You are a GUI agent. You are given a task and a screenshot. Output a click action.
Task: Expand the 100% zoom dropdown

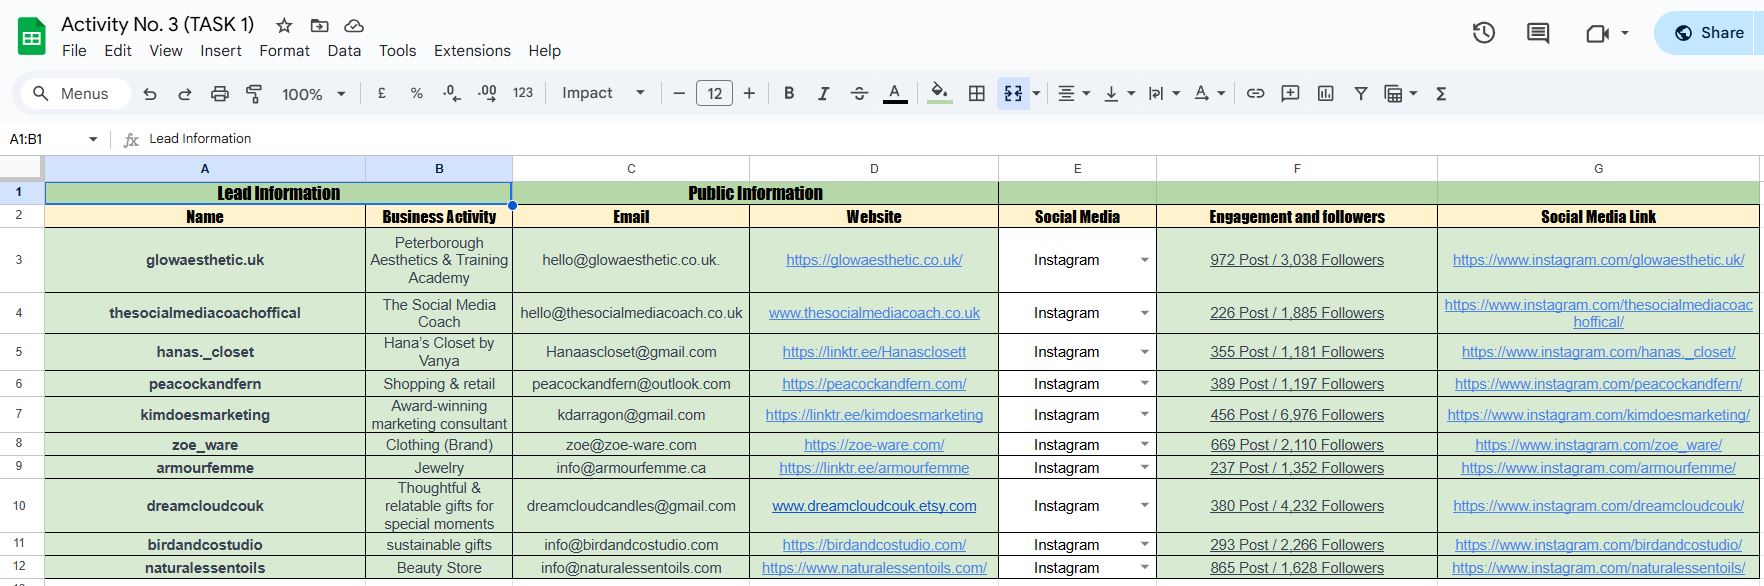coord(313,93)
